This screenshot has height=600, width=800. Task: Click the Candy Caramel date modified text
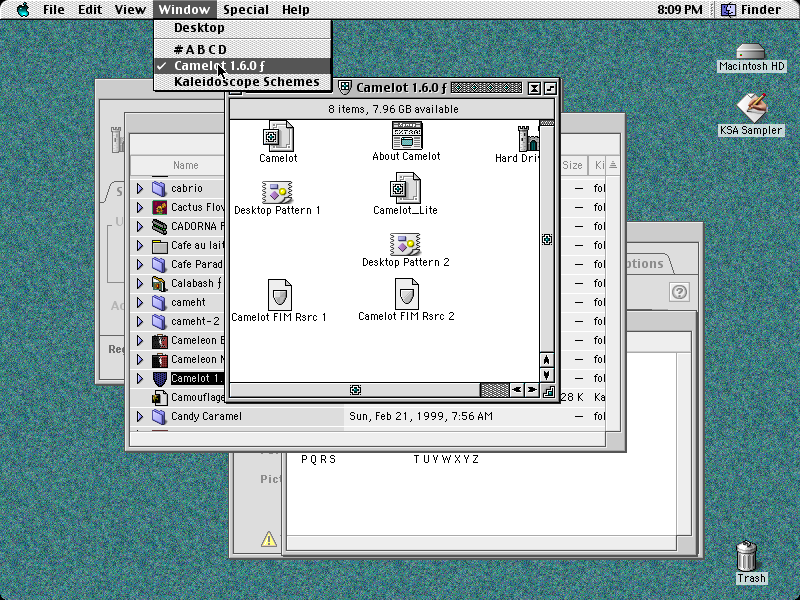tap(421, 416)
